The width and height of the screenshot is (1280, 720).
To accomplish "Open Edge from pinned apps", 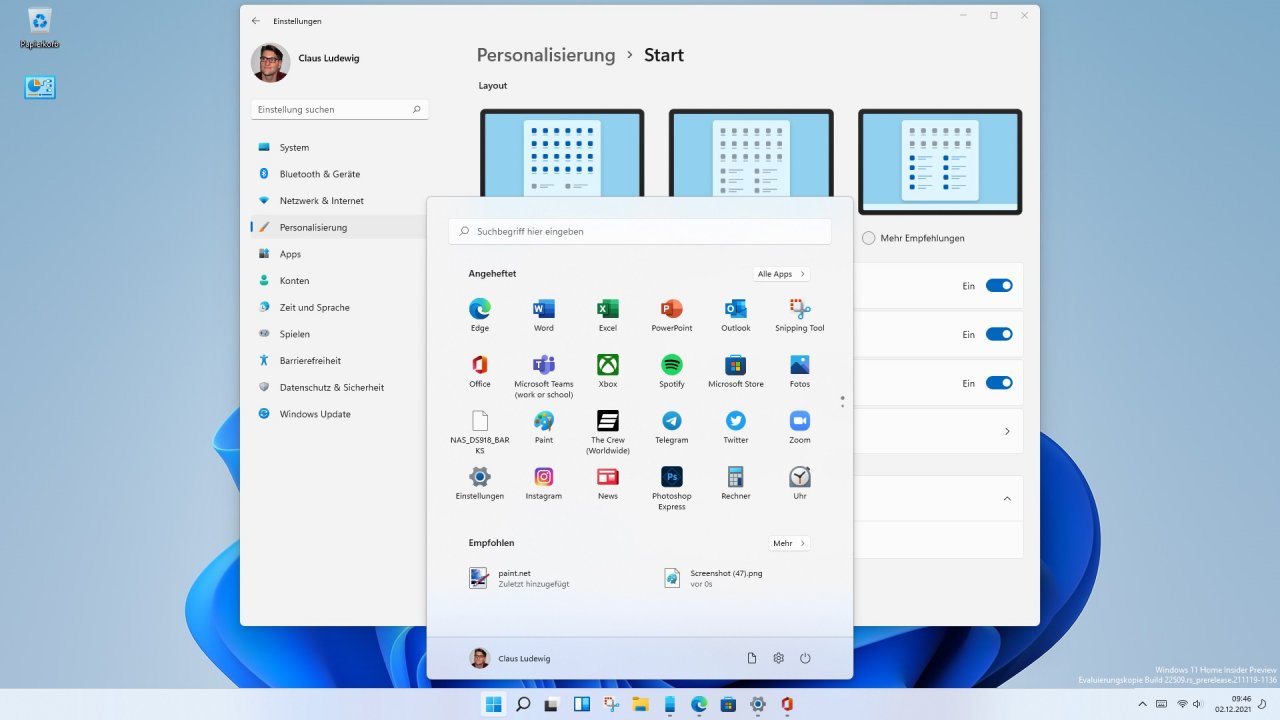I will (480, 314).
